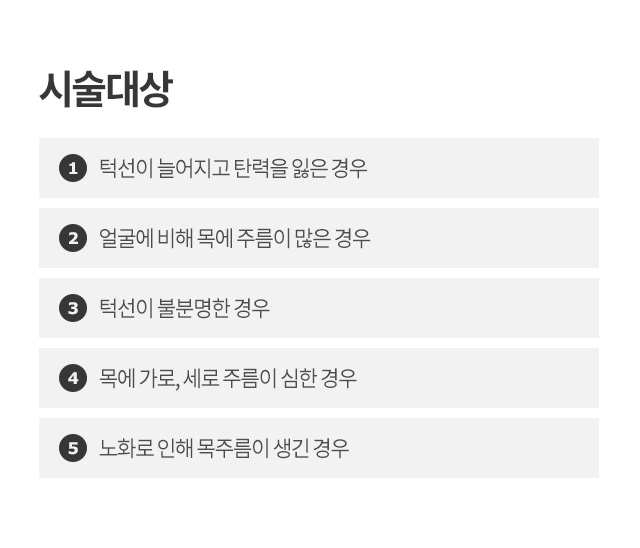Image resolution: width=640 pixels, height=548 pixels.
Task: Click the text 얼굴에 비해 목에 주름이 많은 경우
Action: 235,238
